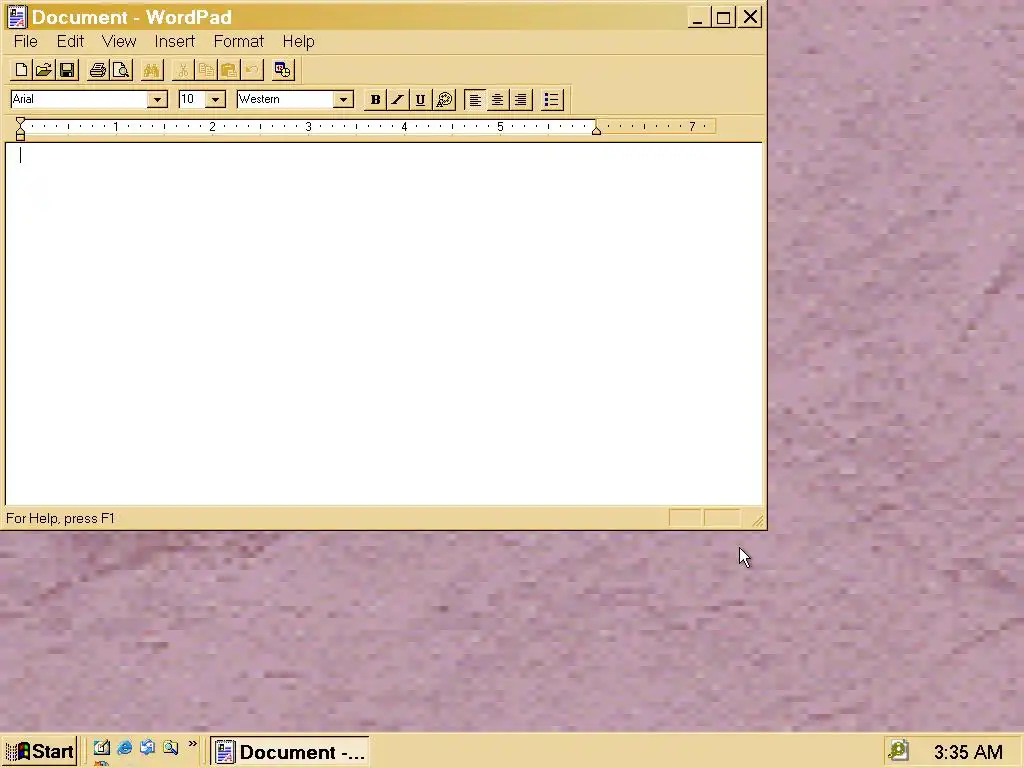
Task: Open the Edit menu
Action: 70,42
